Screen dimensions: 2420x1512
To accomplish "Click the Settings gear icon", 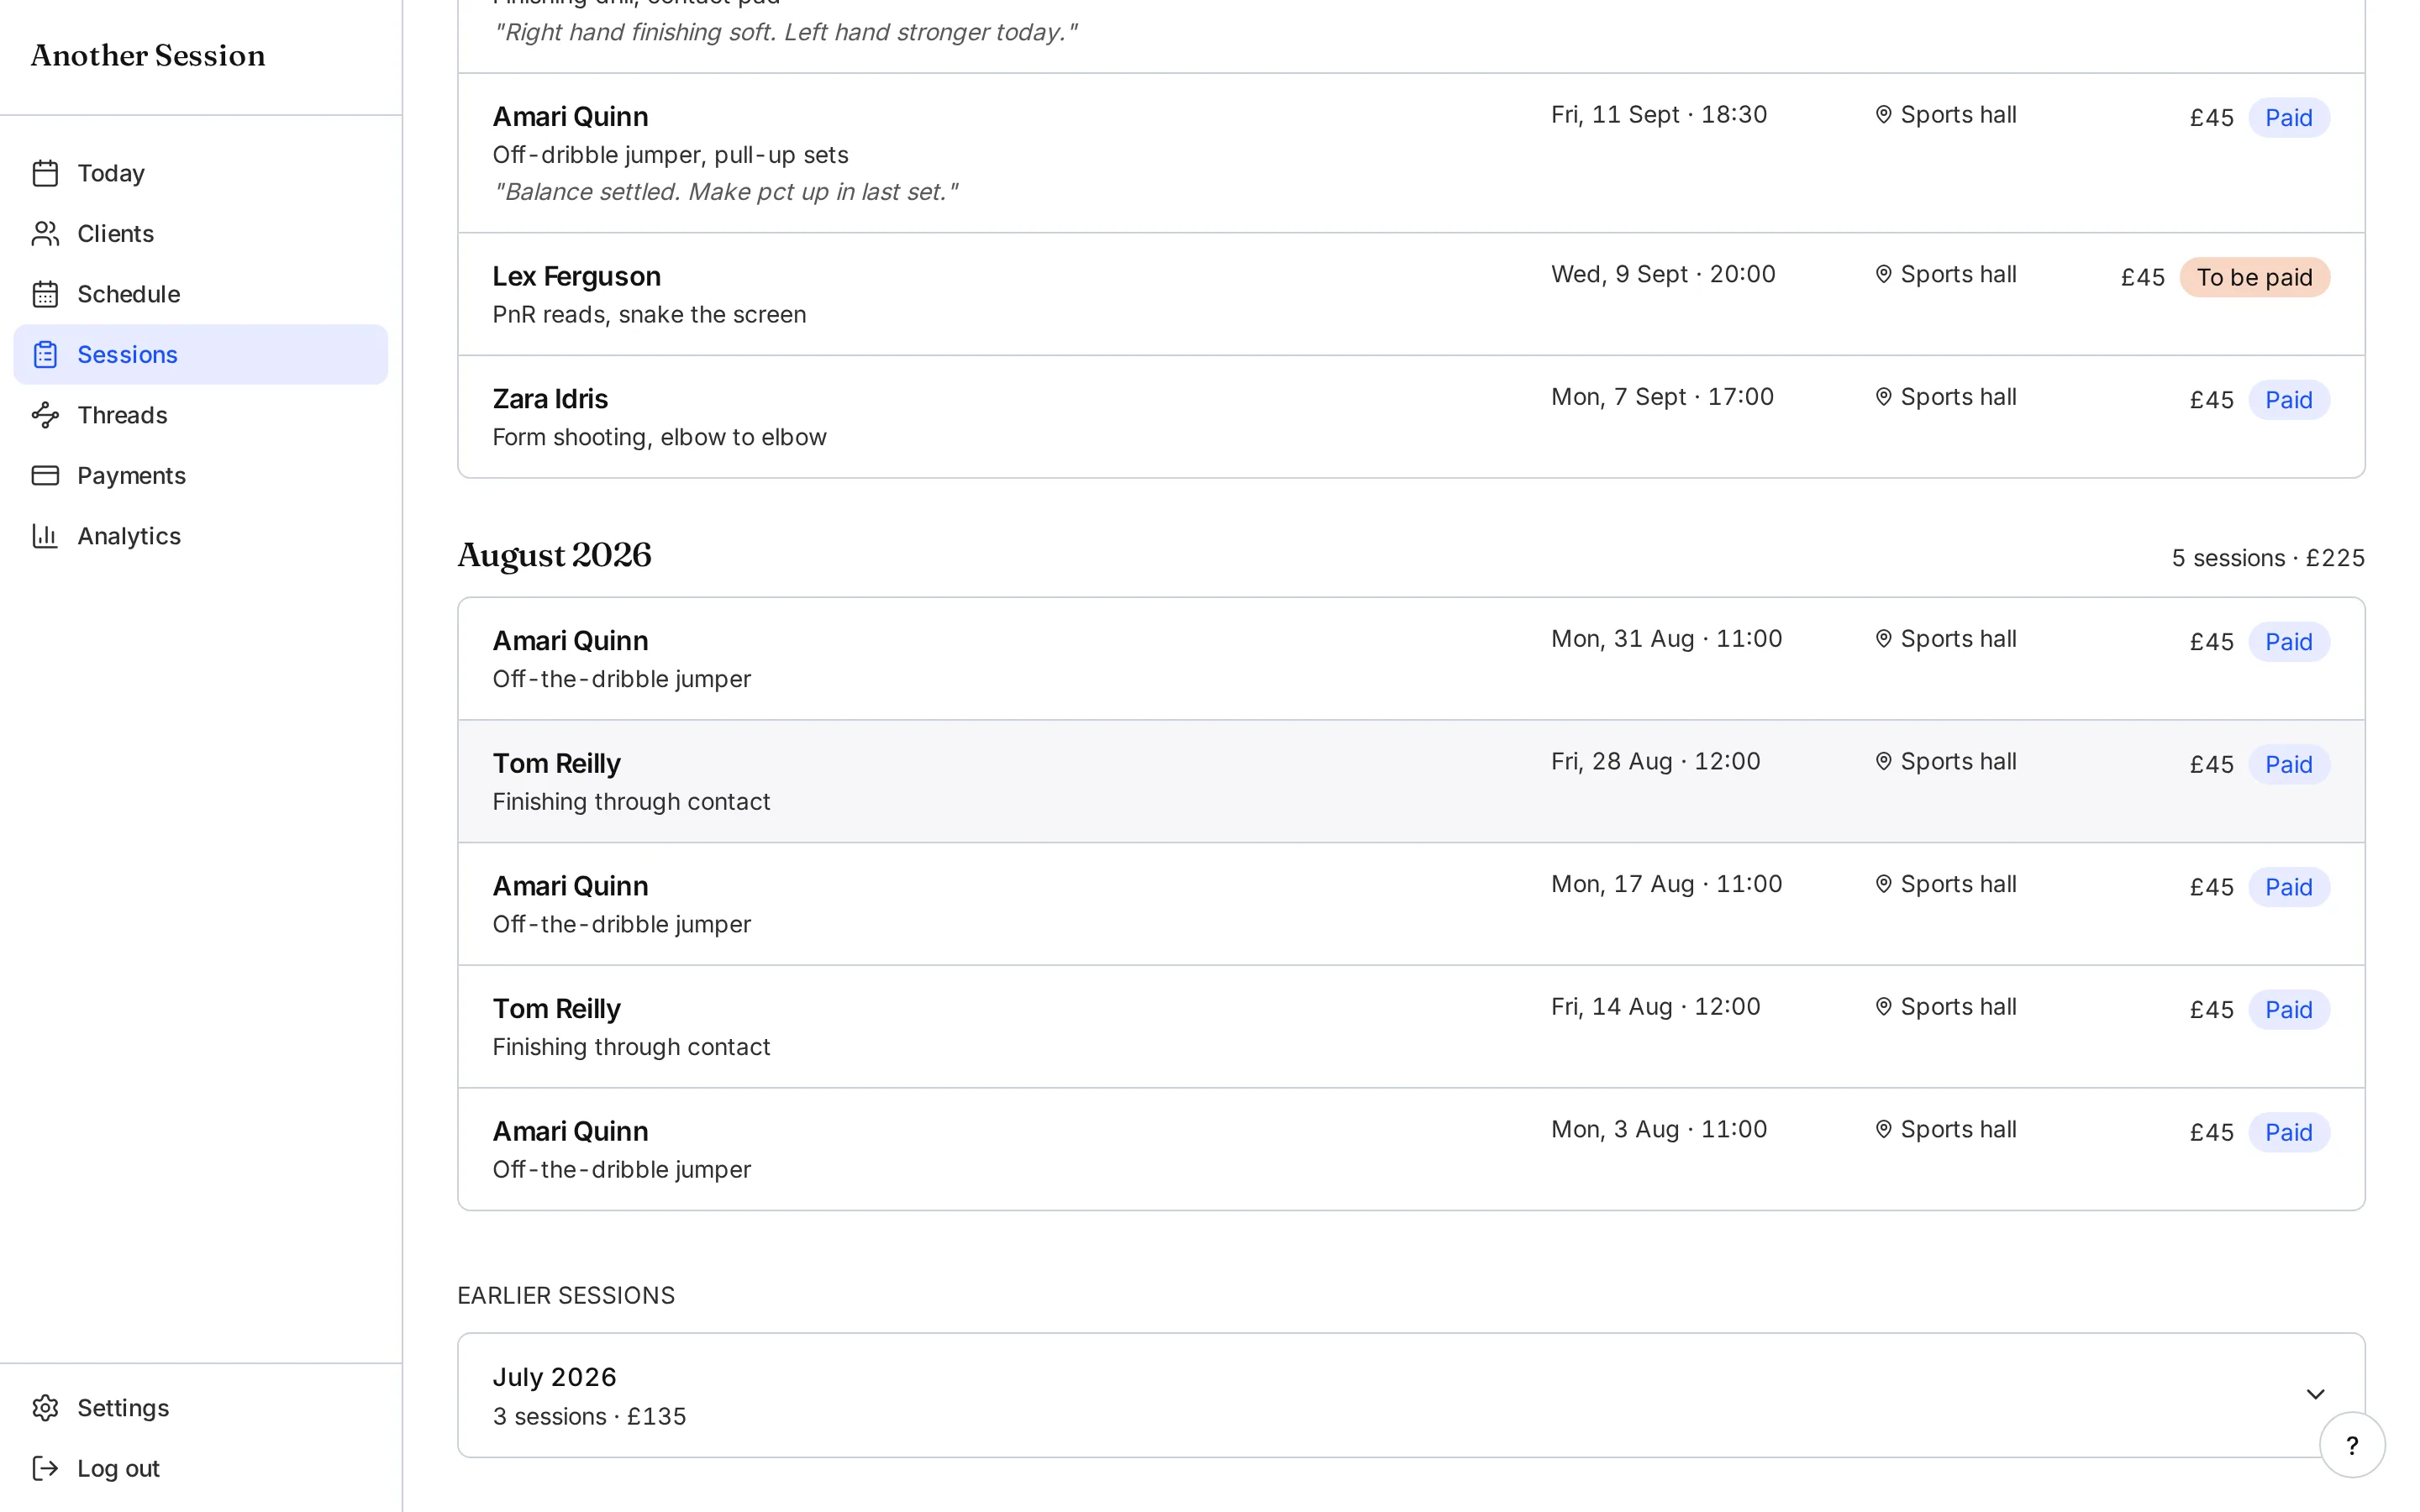I will pos(45,1408).
